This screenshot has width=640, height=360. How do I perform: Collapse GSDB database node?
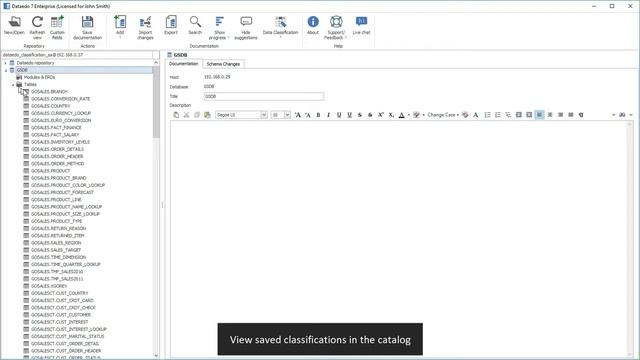tap(6, 70)
